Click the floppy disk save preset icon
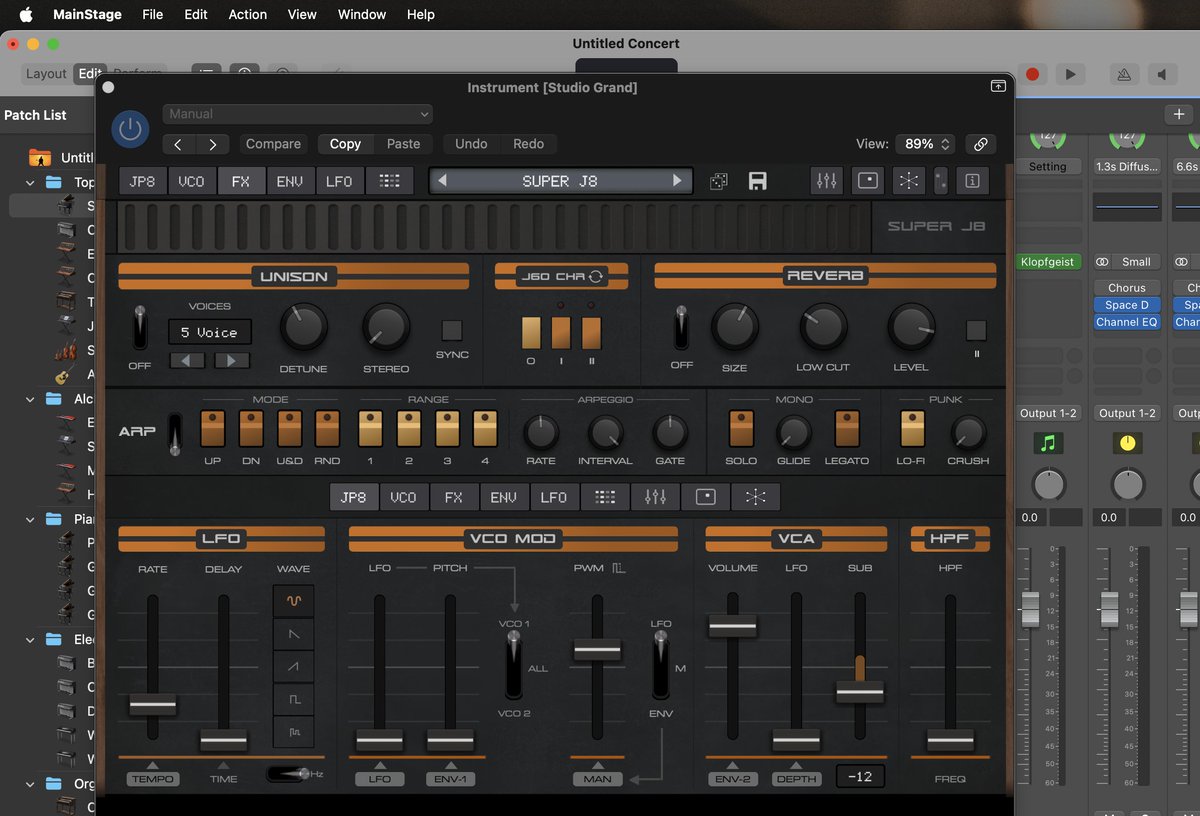Screen dimensions: 1200x816 coord(757,181)
